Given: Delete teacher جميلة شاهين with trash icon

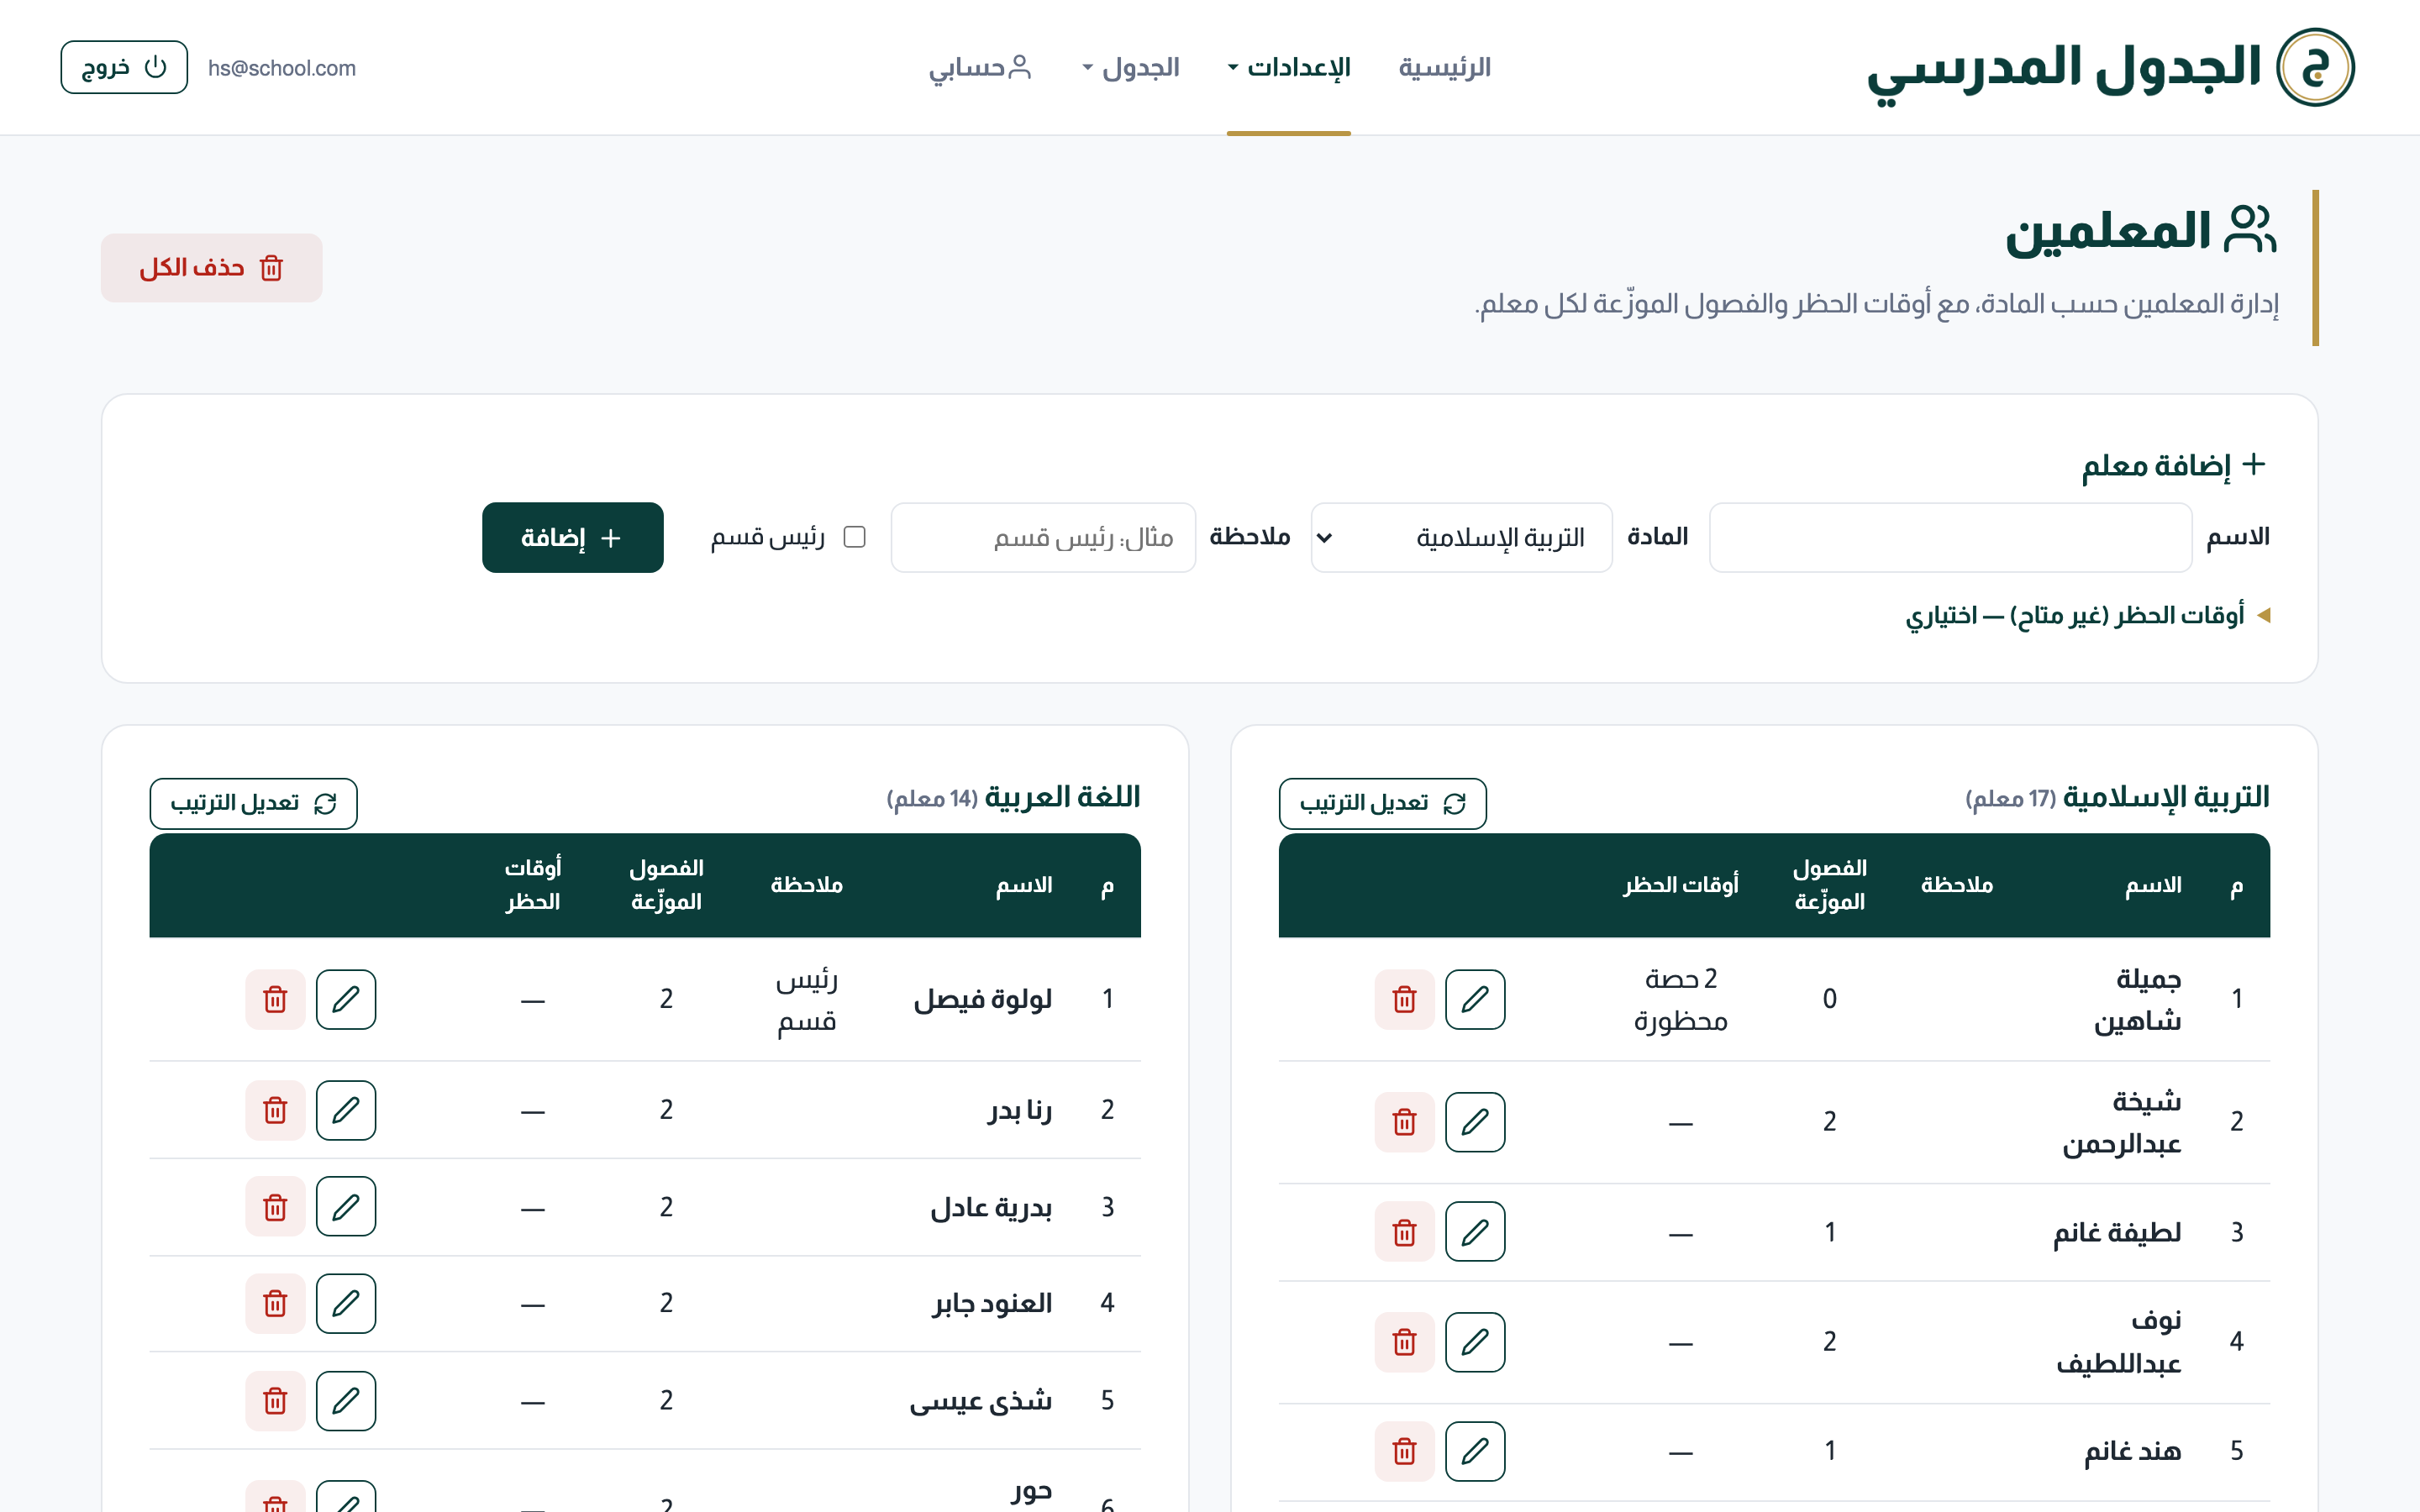Looking at the screenshot, I should point(1404,999).
